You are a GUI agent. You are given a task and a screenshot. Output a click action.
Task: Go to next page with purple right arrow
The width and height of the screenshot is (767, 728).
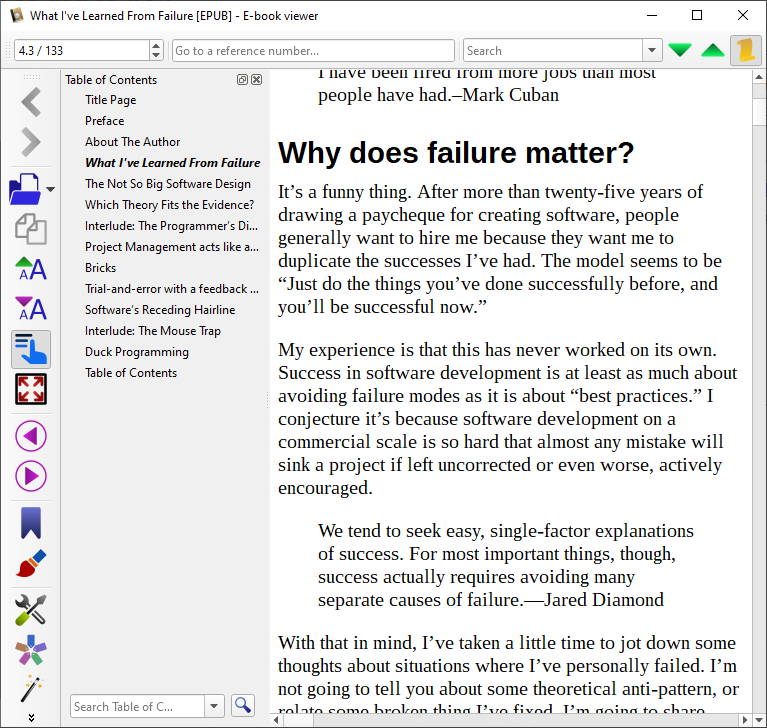coord(31,476)
